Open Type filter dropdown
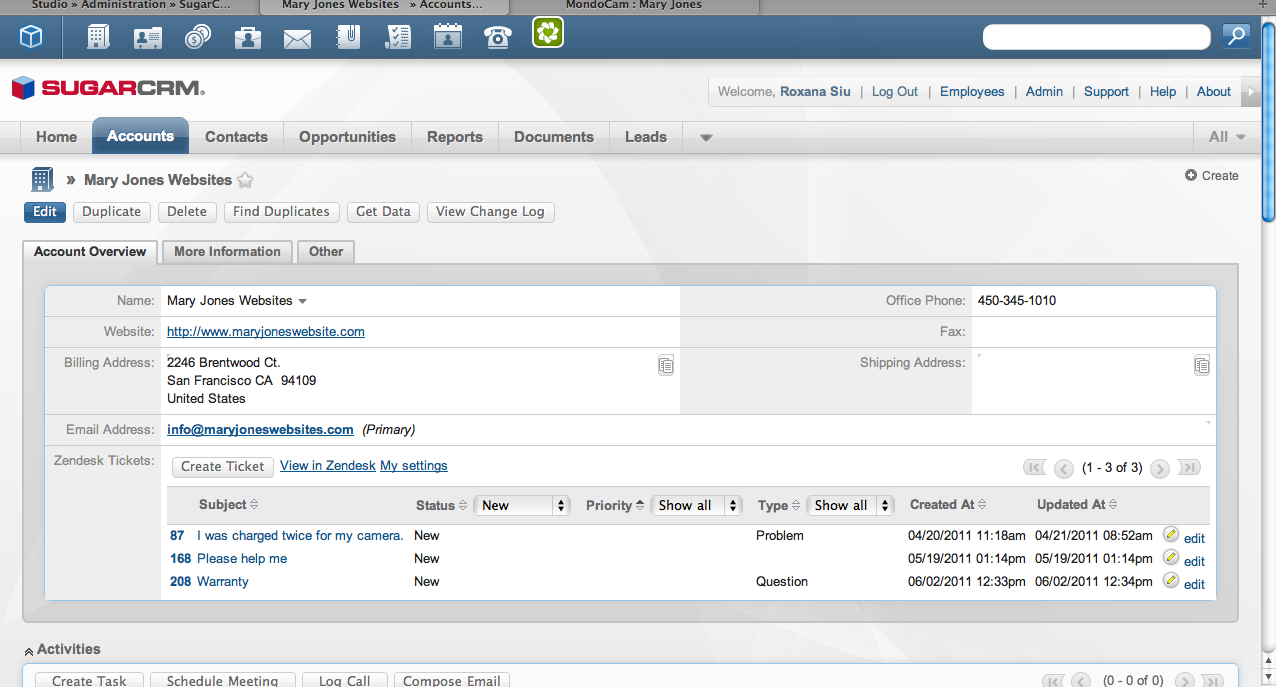The image size is (1276, 687). click(850, 505)
